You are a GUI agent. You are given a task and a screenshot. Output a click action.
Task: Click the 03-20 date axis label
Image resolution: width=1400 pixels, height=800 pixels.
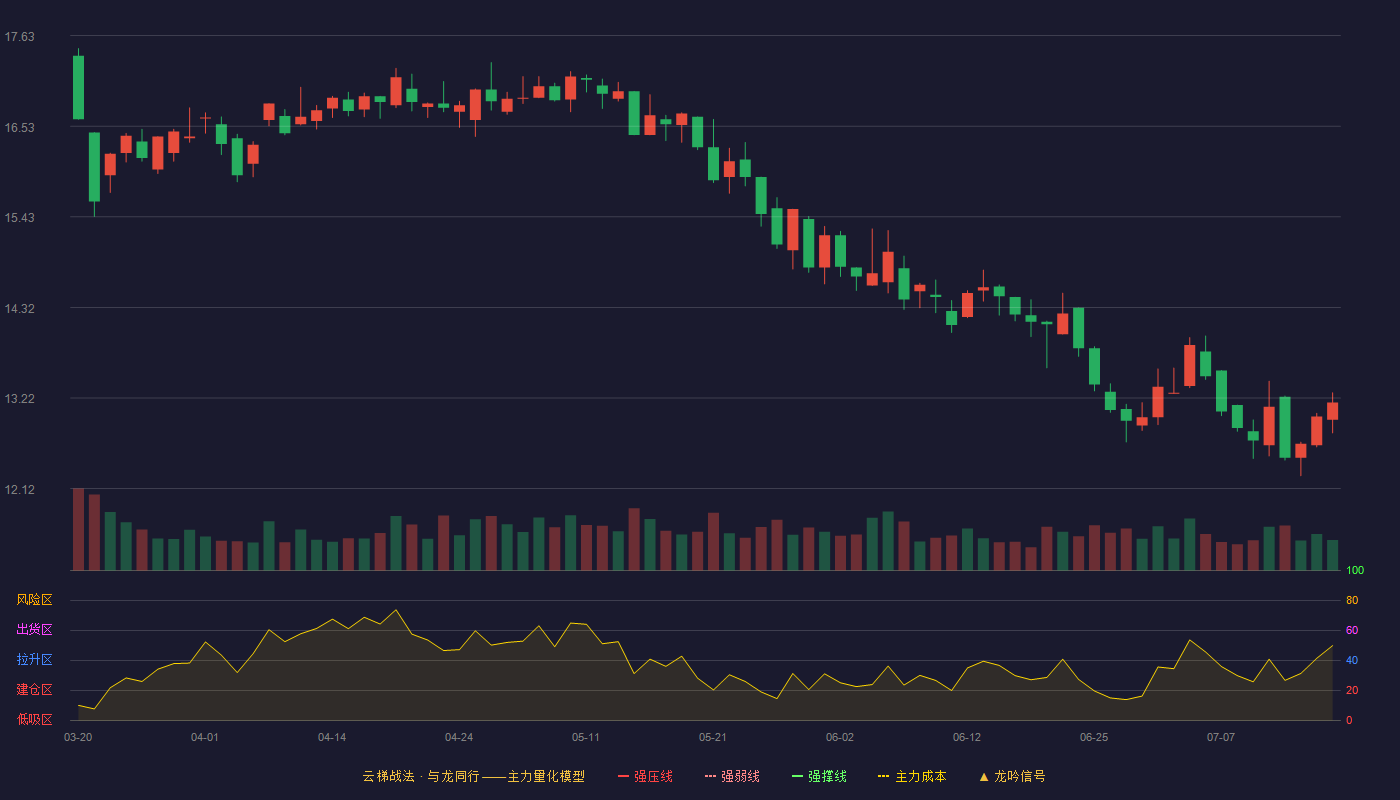(78, 737)
